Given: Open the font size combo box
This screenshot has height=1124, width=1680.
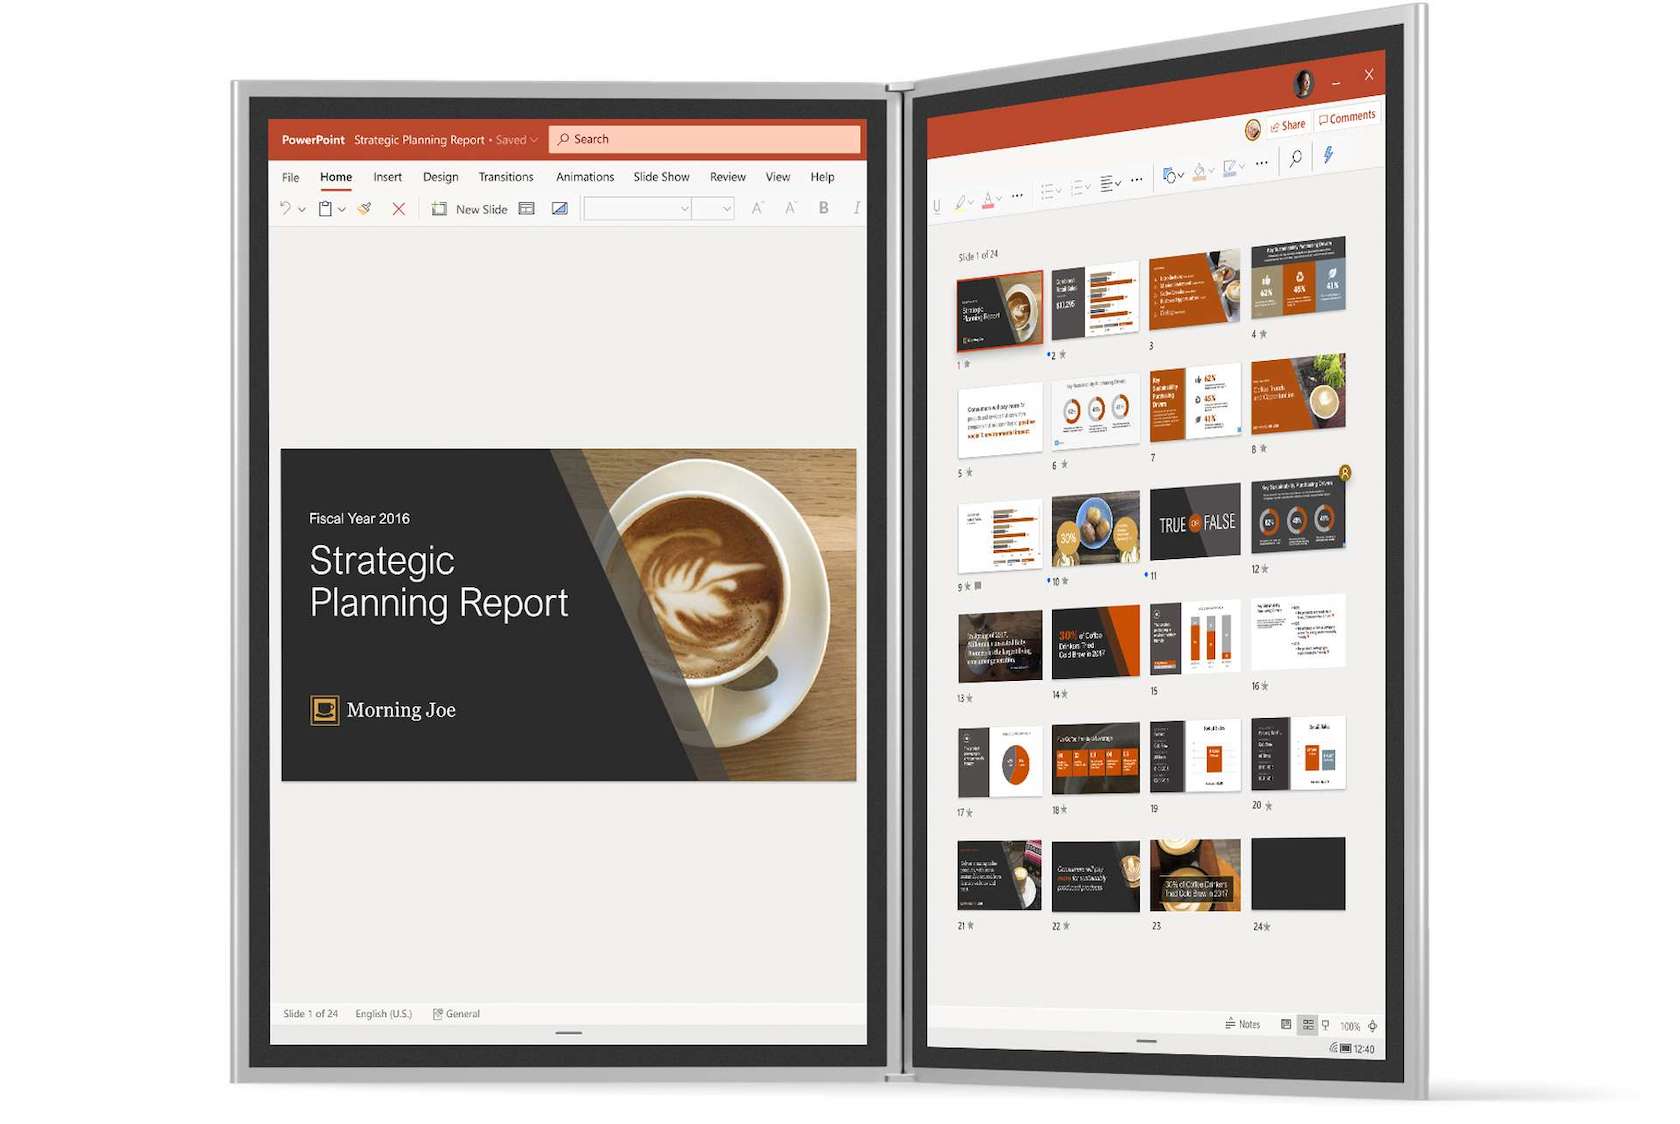Looking at the screenshot, I should coord(714,208).
